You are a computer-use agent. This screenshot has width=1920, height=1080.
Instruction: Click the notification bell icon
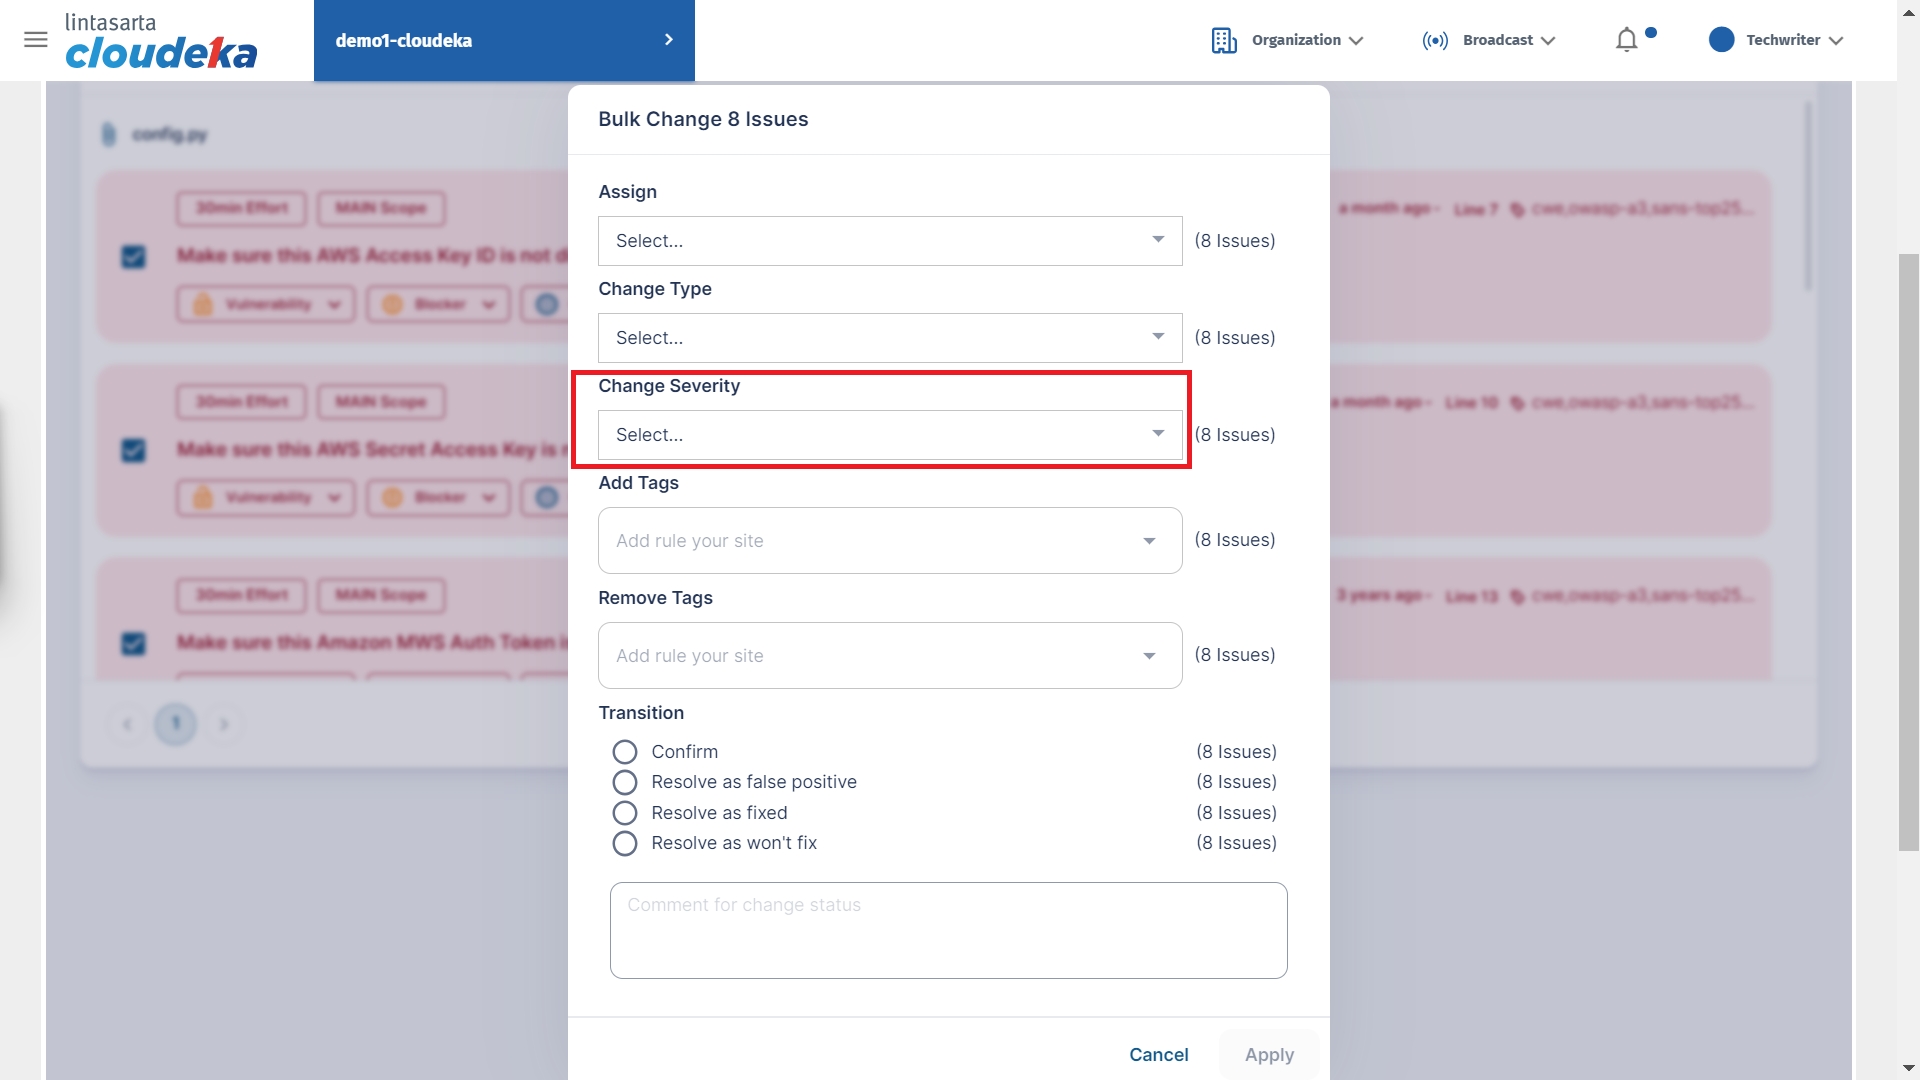pos(1626,40)
